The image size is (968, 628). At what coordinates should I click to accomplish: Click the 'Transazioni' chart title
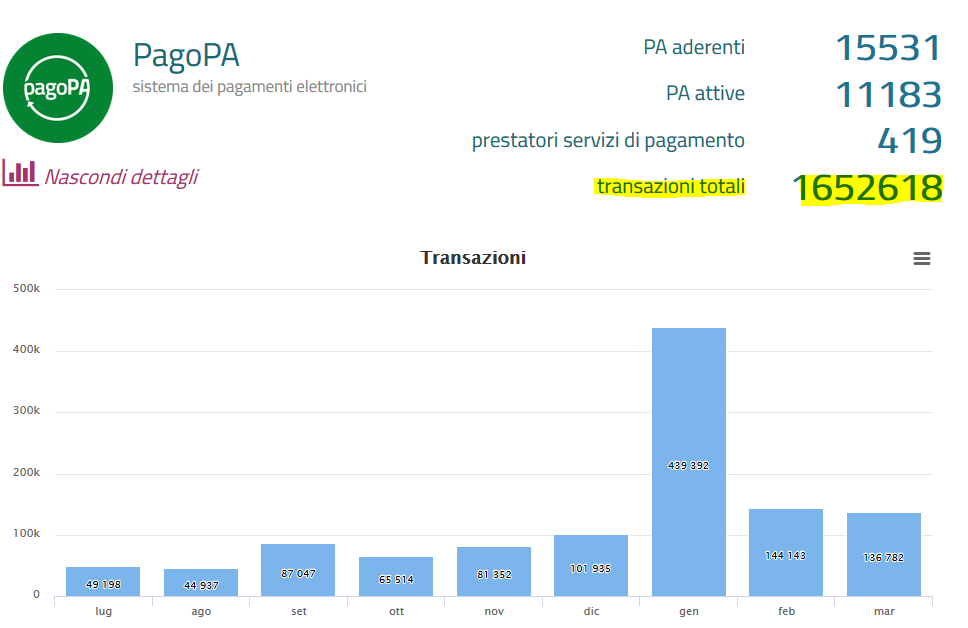click(x=473, y=257)
